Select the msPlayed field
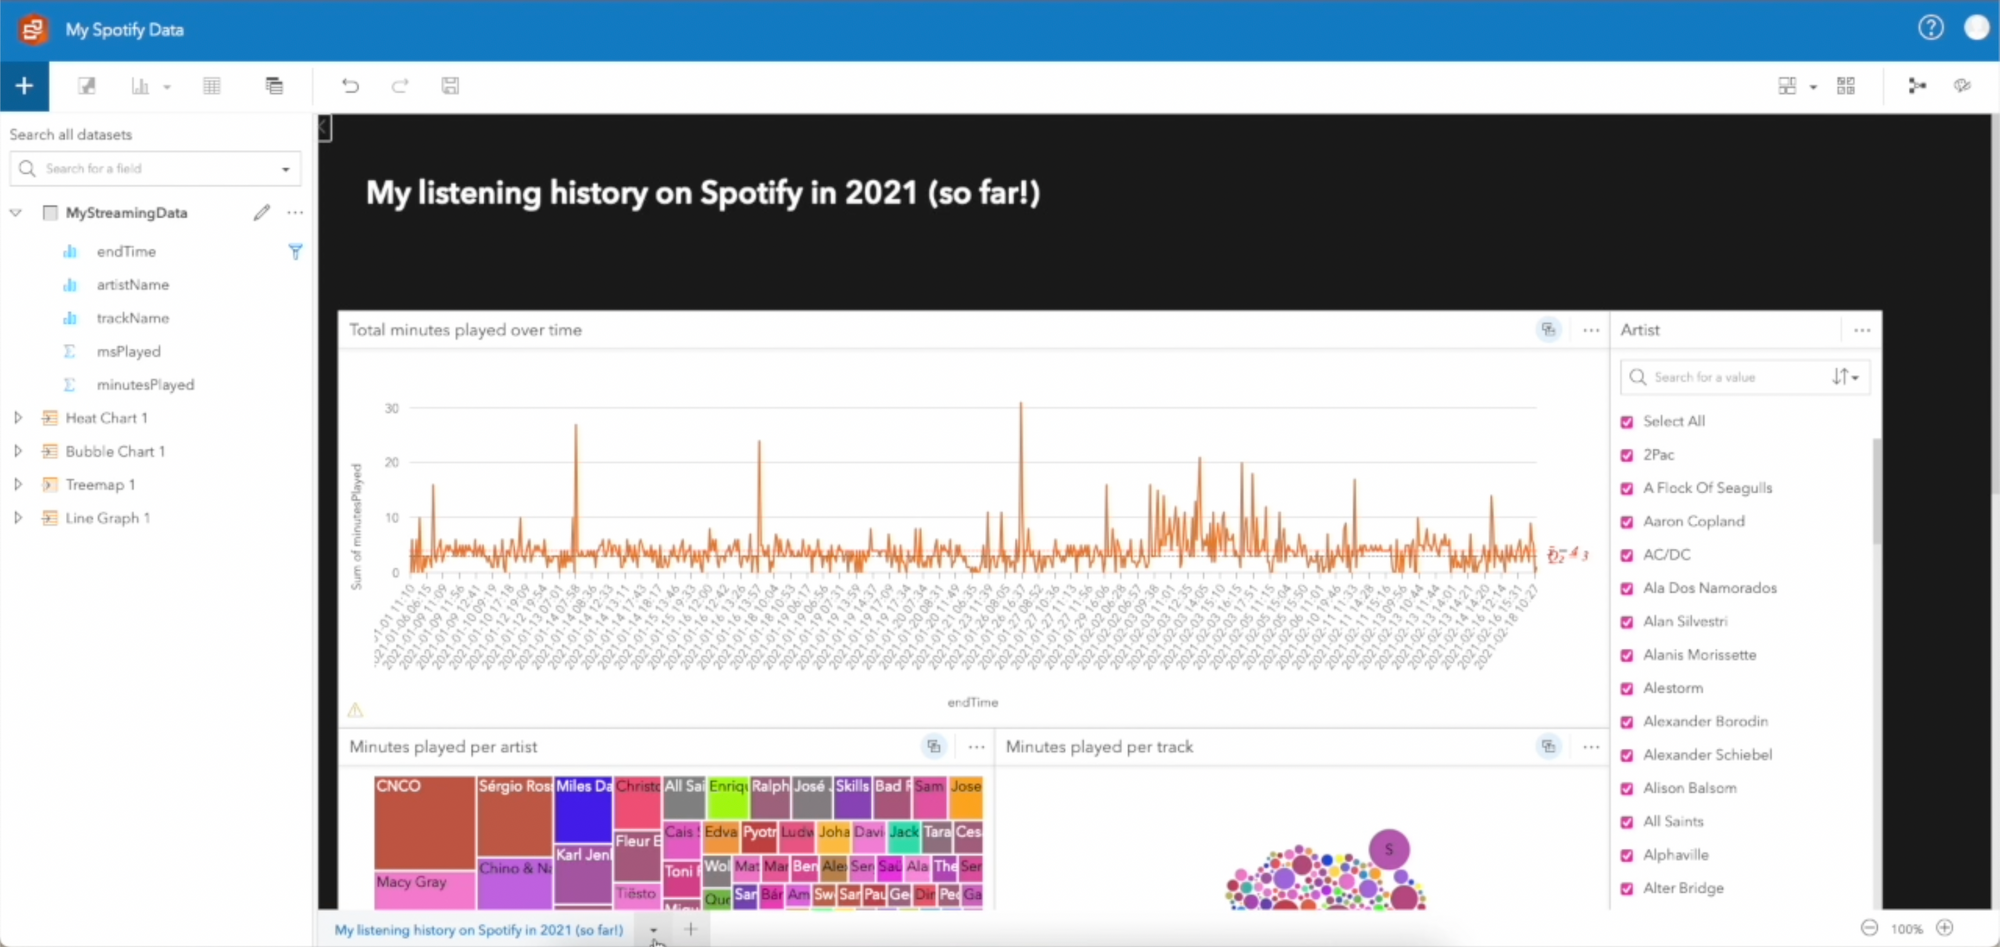Viewport: 2000px width, 947px height. coord(128,351)
